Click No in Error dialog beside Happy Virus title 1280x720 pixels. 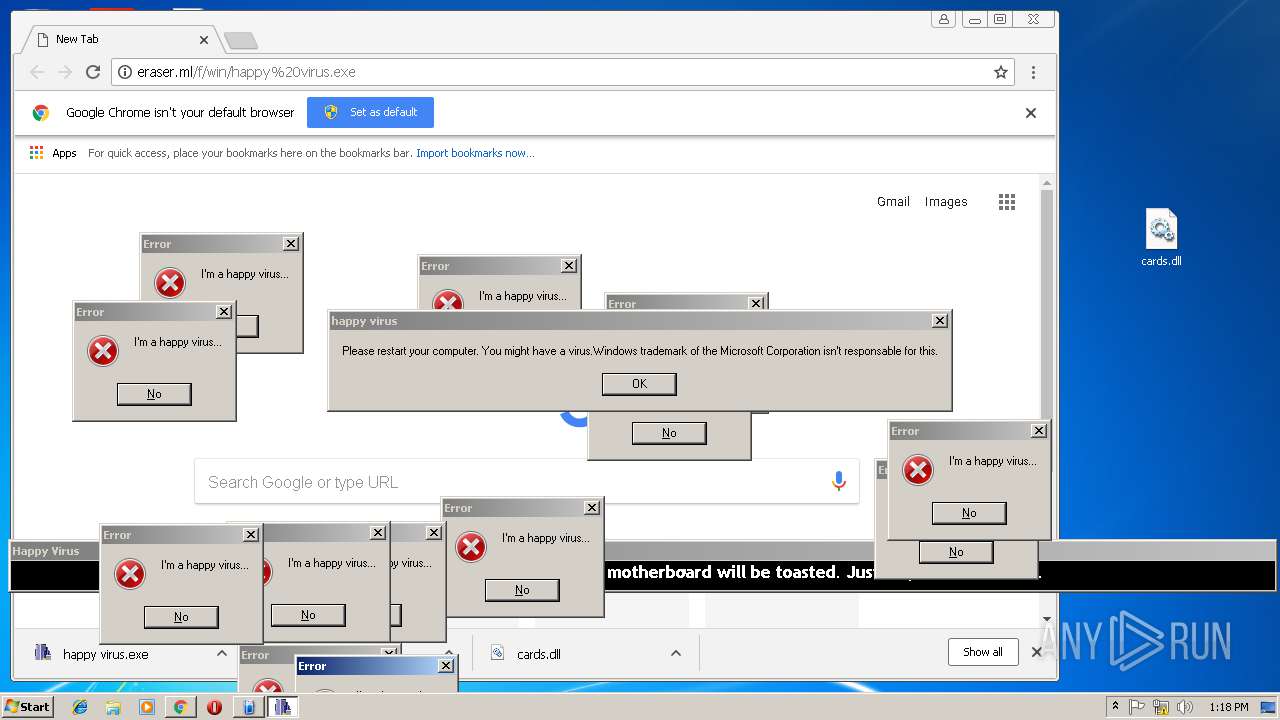181,617
